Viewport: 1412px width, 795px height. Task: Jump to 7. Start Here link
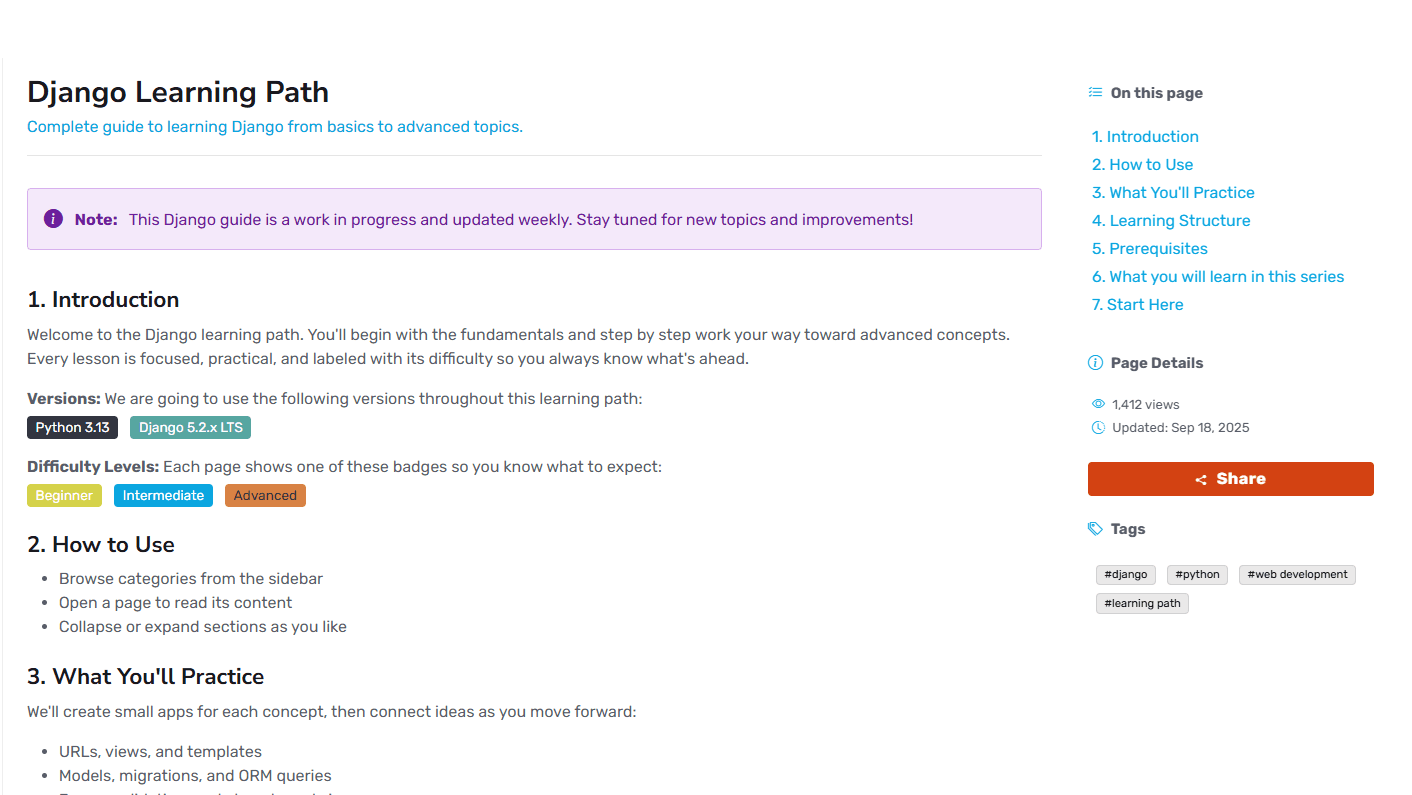pyautogui.click(x=1138, y=304)
